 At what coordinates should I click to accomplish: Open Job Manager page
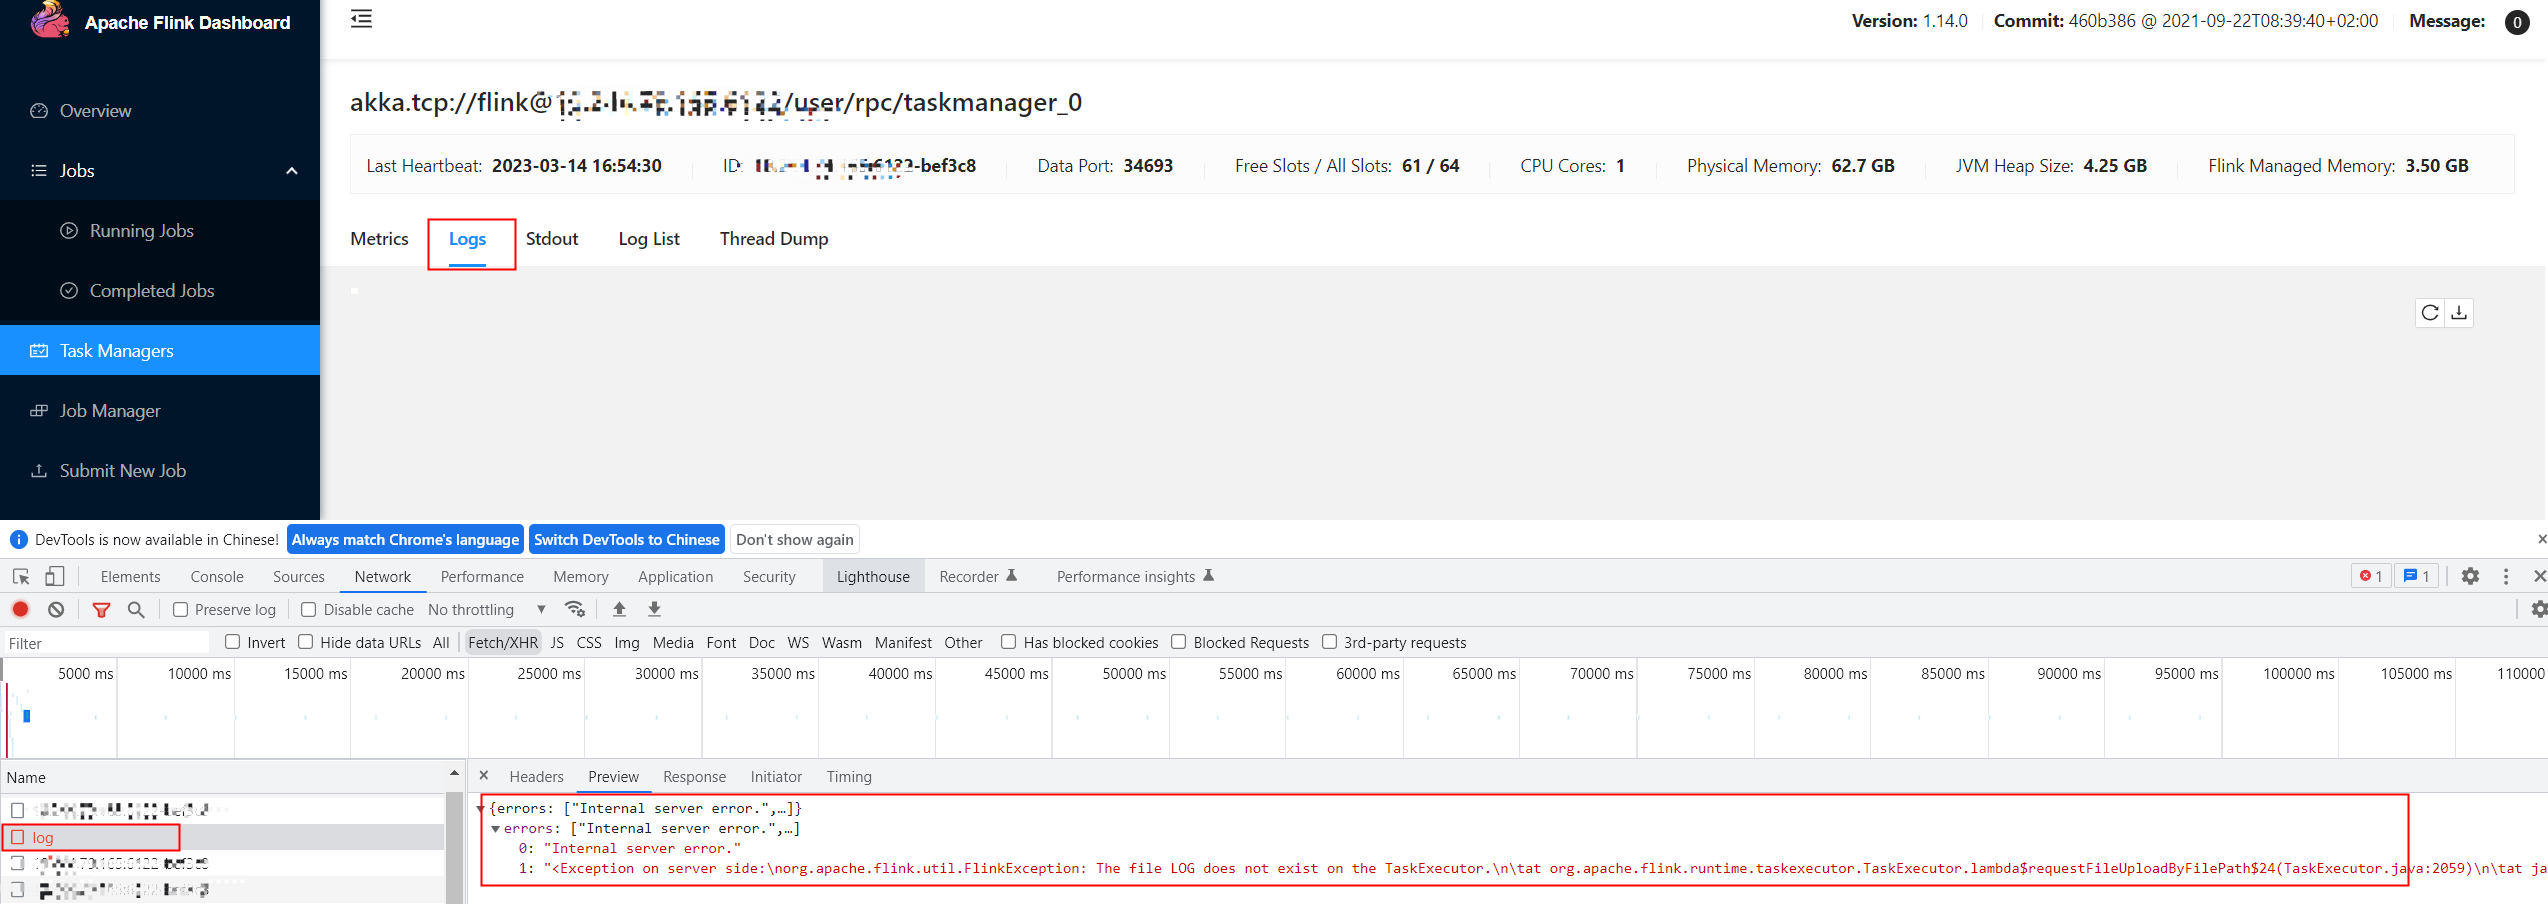pyautogui.click(x=160, y=411)
